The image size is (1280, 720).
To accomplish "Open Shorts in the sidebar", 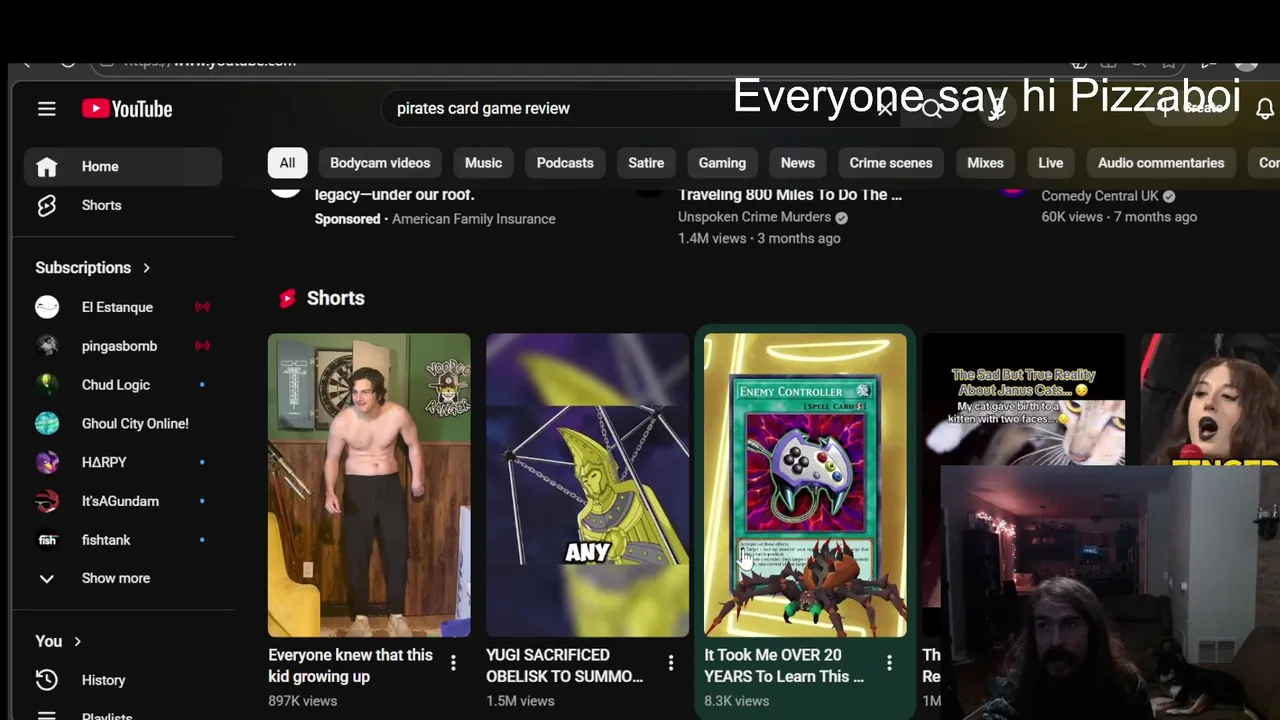I will [x=122, y=205].
